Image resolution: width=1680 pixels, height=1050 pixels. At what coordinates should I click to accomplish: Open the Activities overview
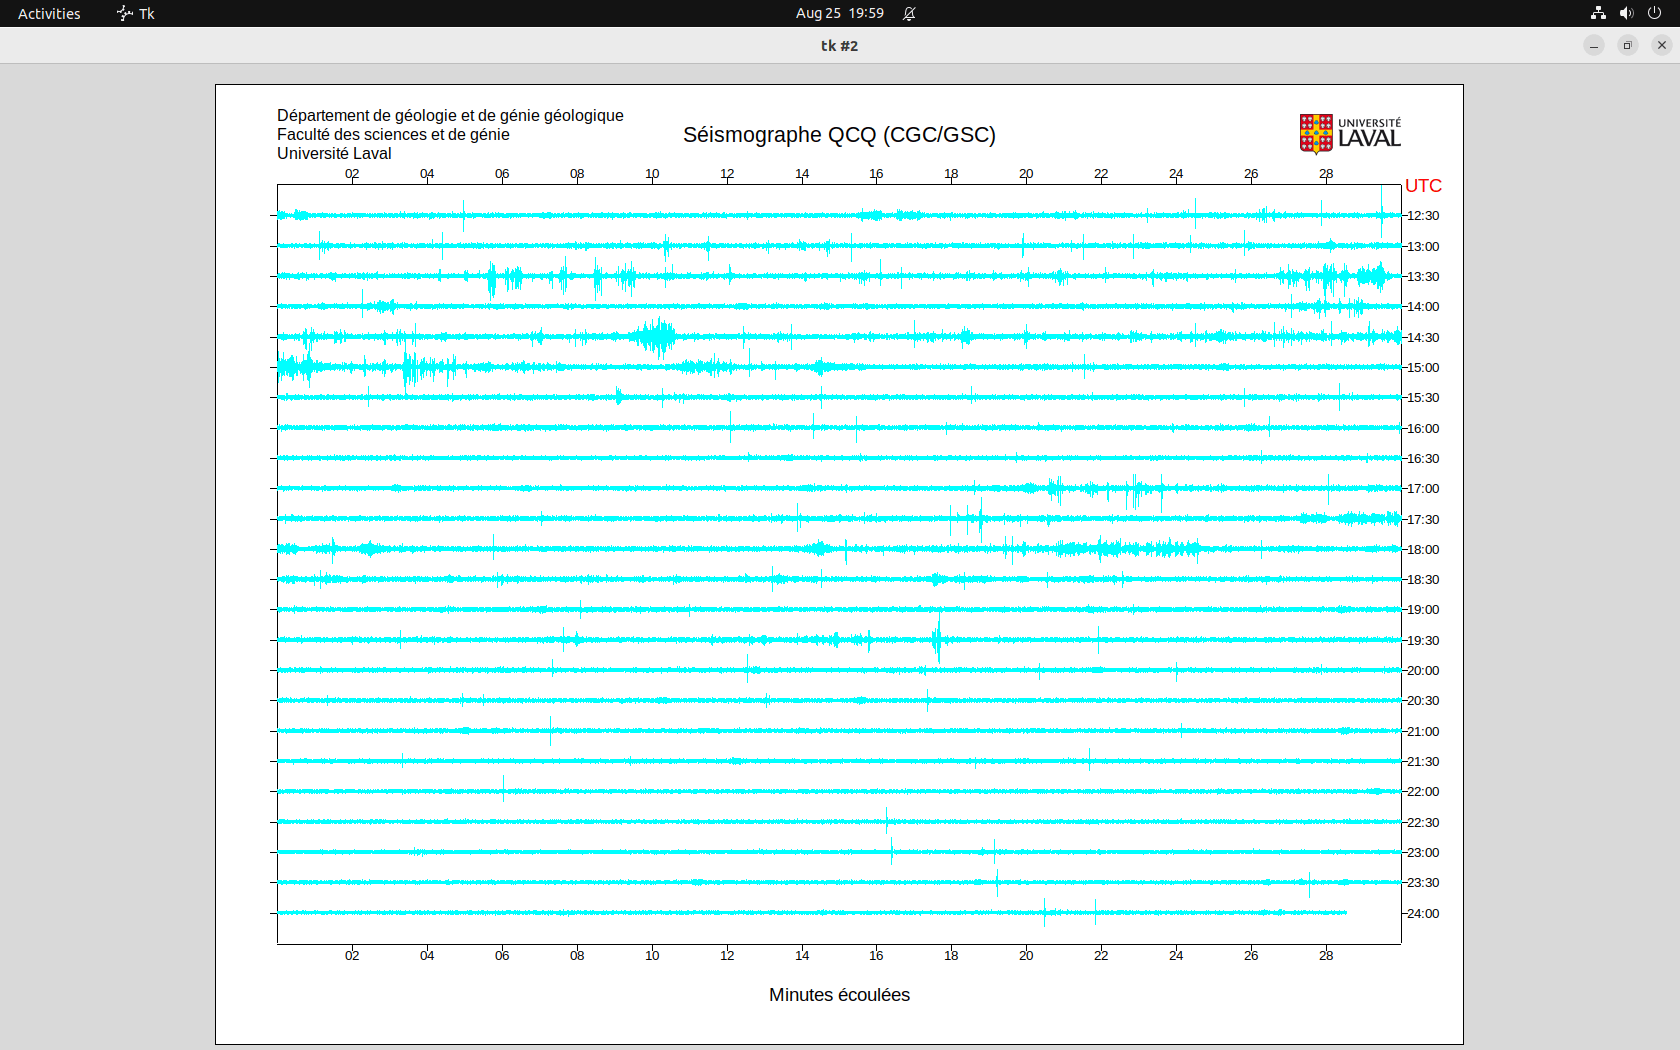point(49,13)
